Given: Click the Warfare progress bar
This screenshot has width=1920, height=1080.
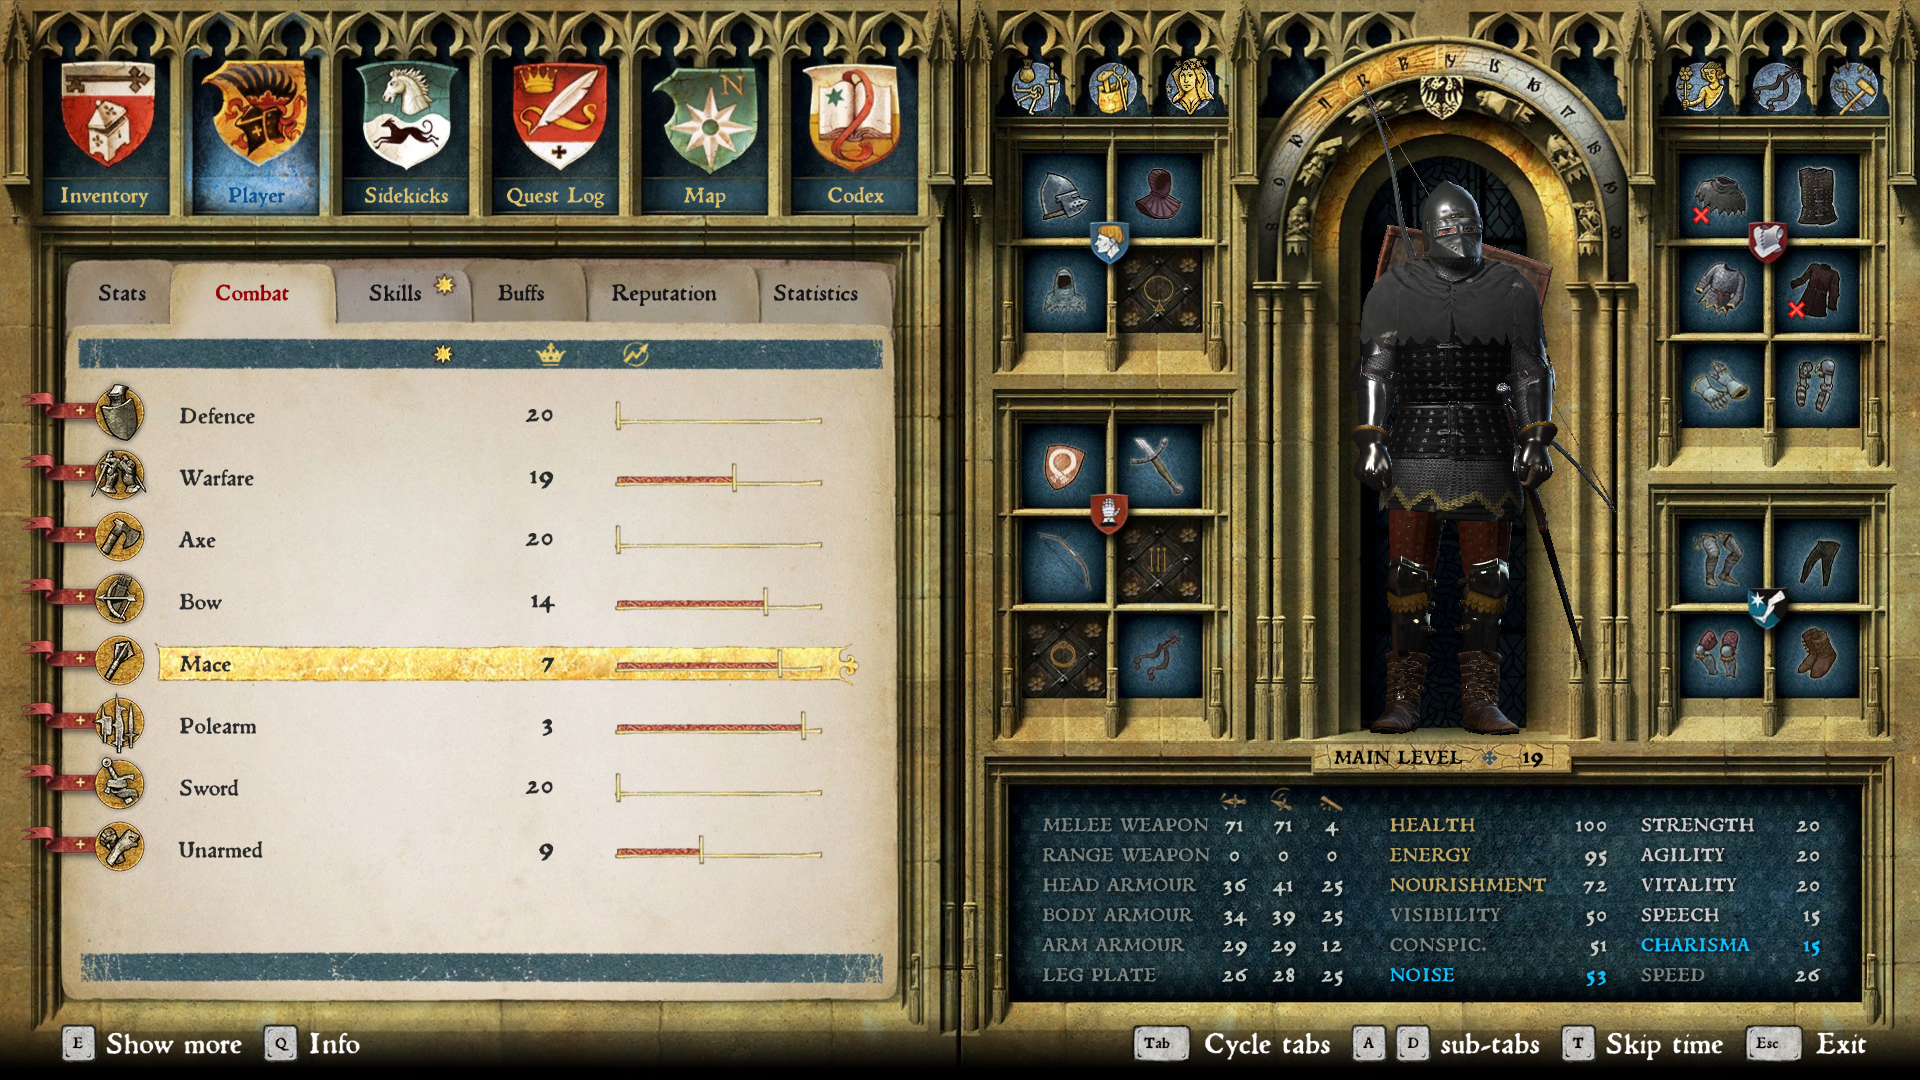Looking at the screenshot, I should (x=718, y=481).
